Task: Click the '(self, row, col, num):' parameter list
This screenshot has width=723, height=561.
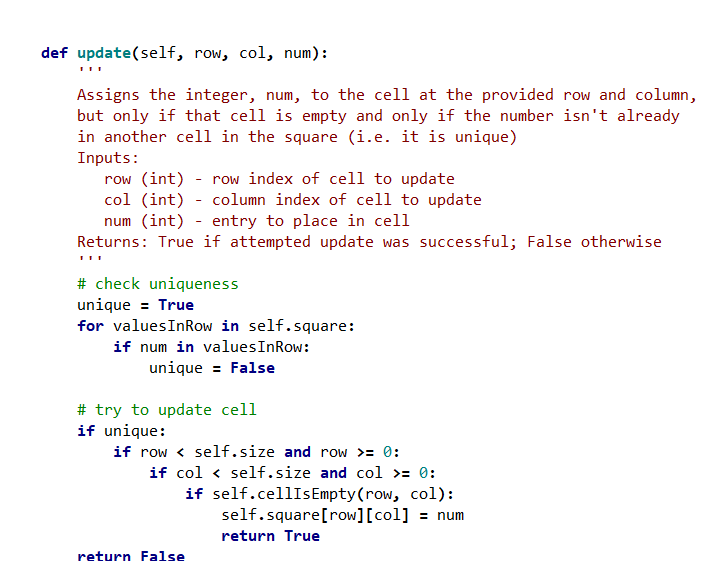Action: [230, 53]
